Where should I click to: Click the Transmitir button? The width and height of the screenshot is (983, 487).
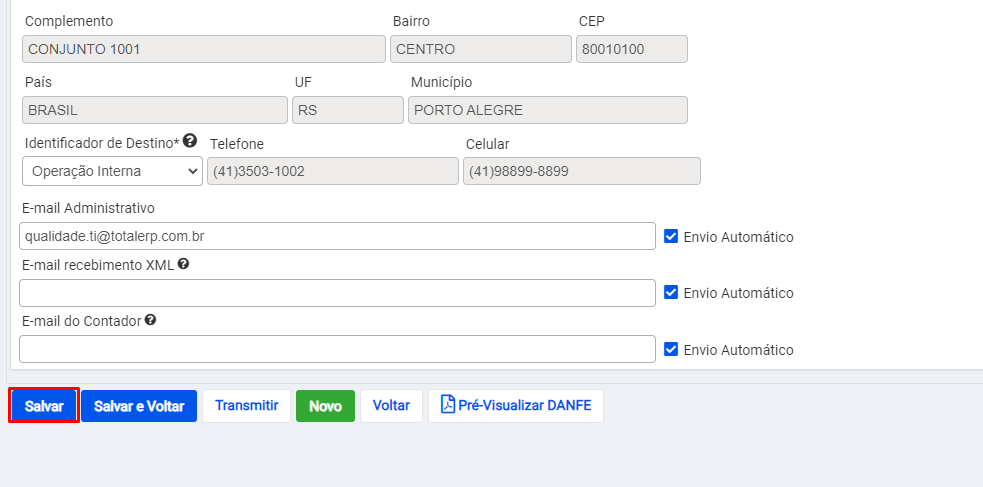pyautogui.click(x=246, y=406)
